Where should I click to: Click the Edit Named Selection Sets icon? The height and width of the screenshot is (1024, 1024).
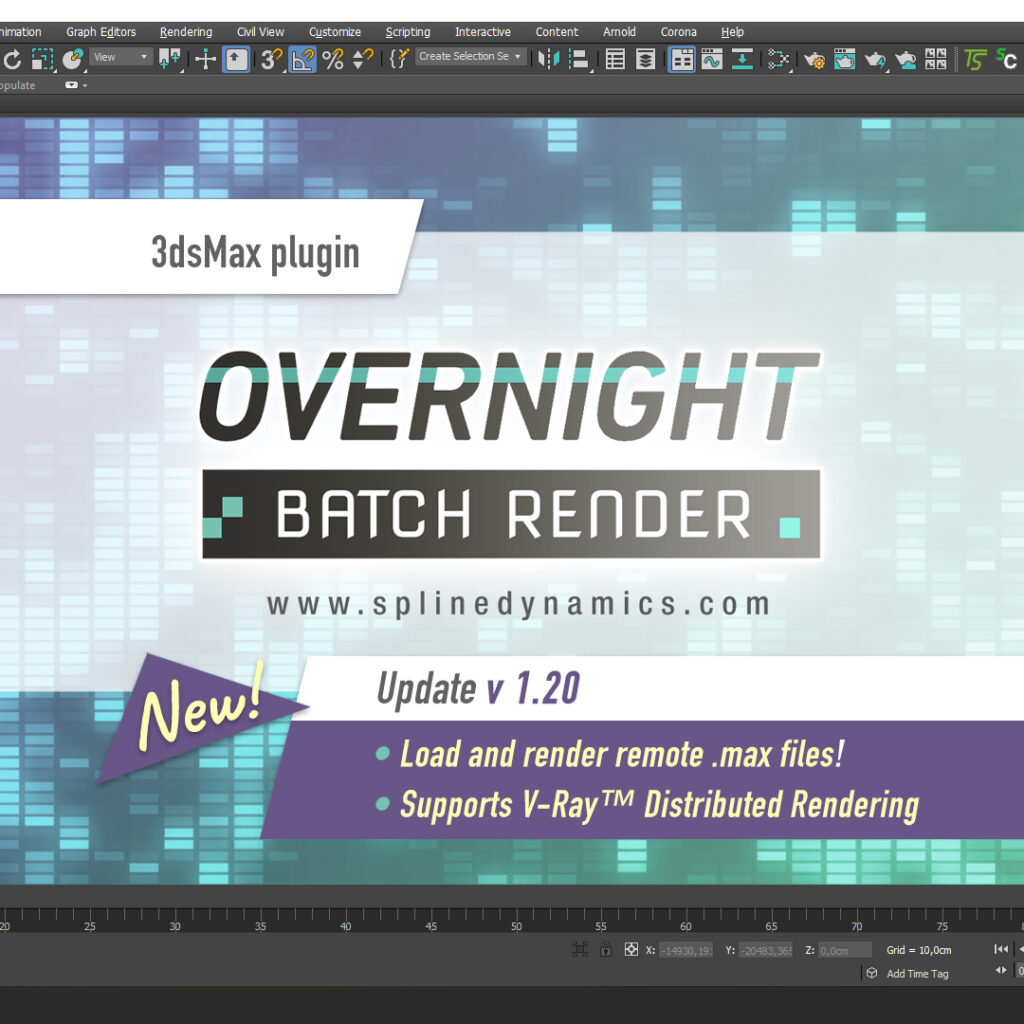point(399,59)
